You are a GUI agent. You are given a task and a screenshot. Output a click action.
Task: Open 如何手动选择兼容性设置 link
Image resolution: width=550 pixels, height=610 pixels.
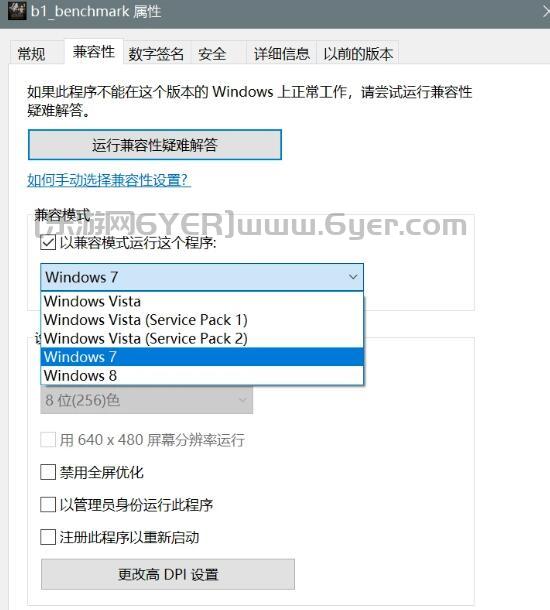pos(107,180)
